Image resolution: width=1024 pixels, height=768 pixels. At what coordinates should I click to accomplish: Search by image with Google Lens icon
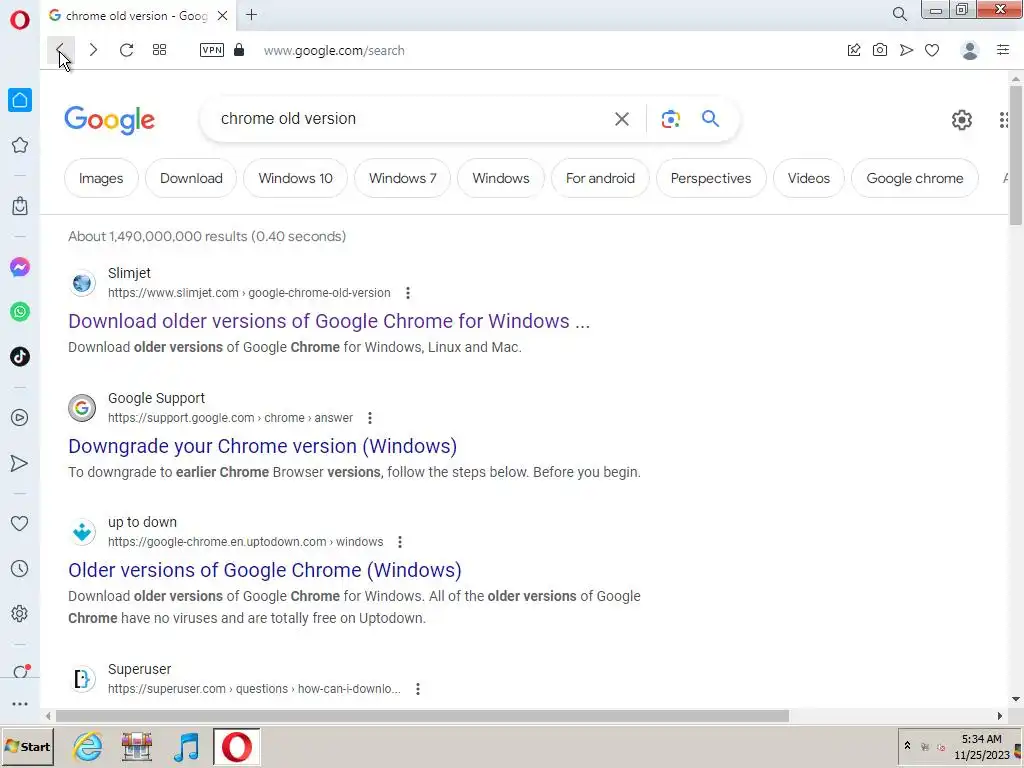point(671,119)
